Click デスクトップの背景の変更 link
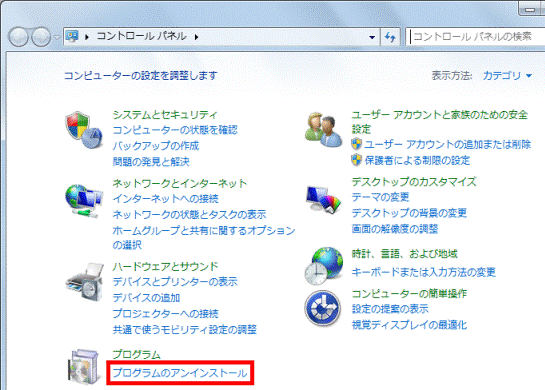Image resolution: width=545 pixels, height=390 pixels. (x=409, y=213)
